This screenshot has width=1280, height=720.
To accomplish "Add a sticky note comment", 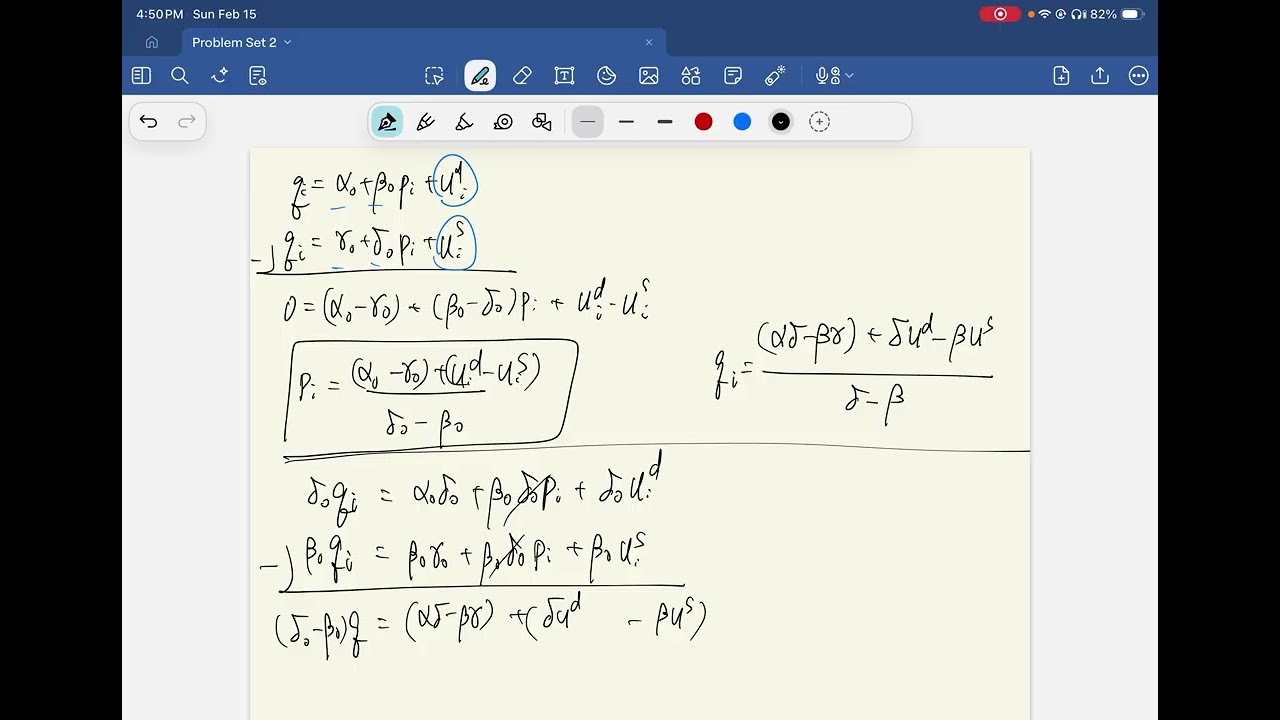I will click(x=733, y=76).
